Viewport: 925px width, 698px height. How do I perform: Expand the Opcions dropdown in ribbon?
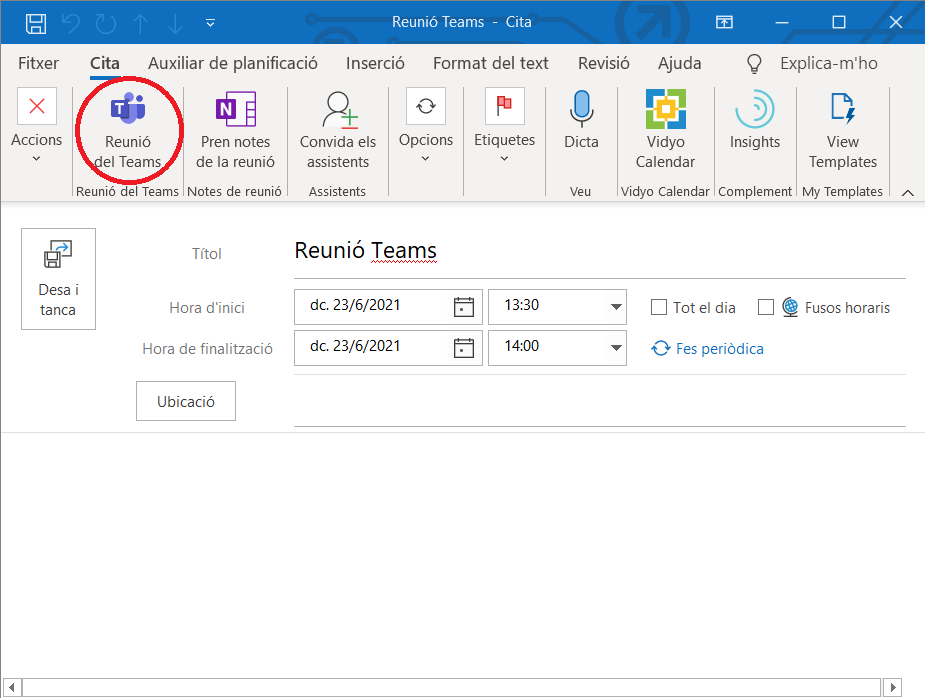pos(425,140)
